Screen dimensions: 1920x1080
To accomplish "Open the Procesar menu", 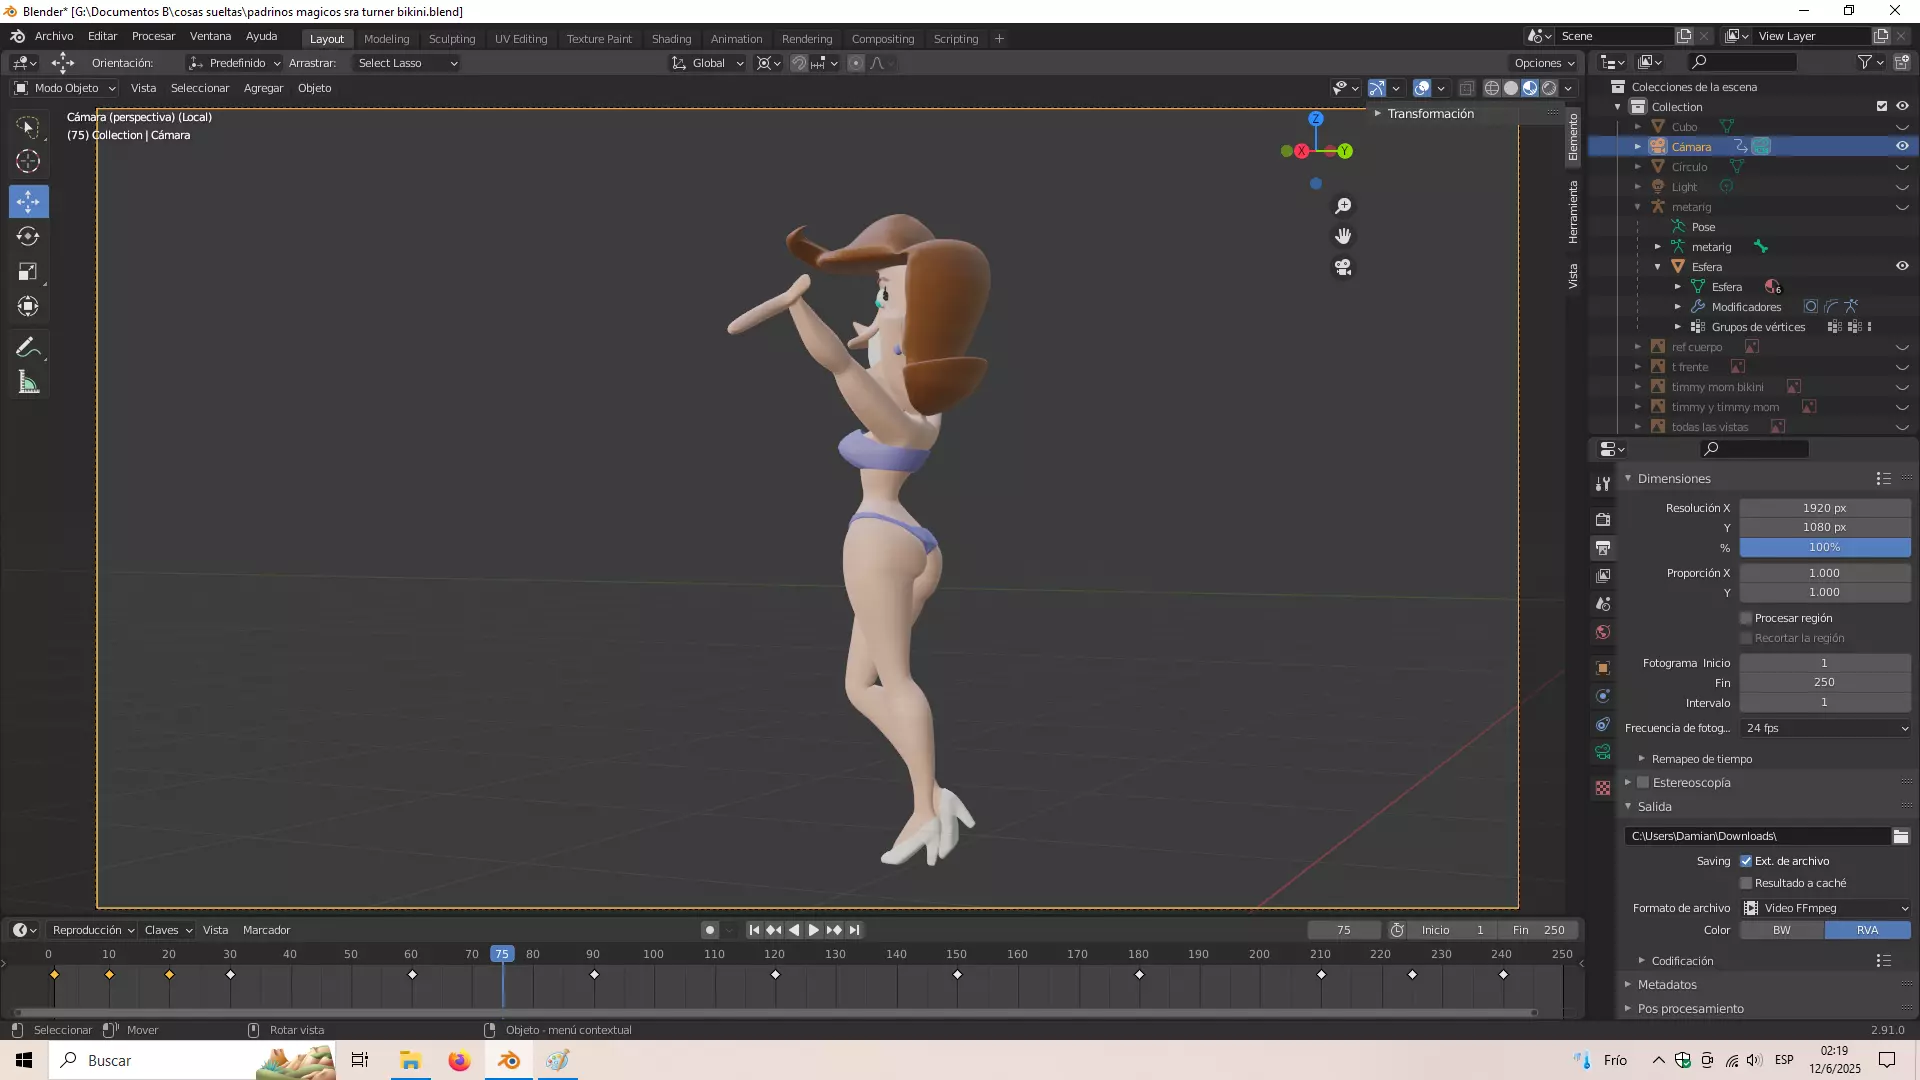I will 153,36.
